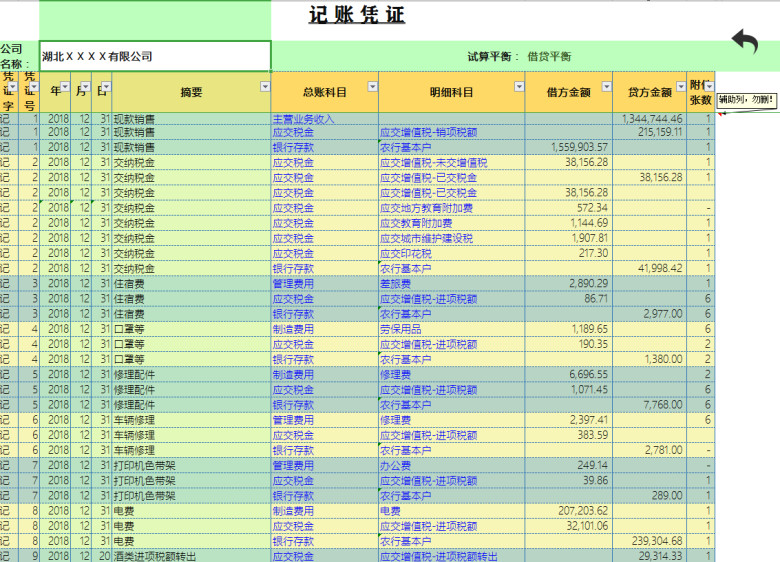Select the credit amount 239,304.68

[x=650, y=541]
